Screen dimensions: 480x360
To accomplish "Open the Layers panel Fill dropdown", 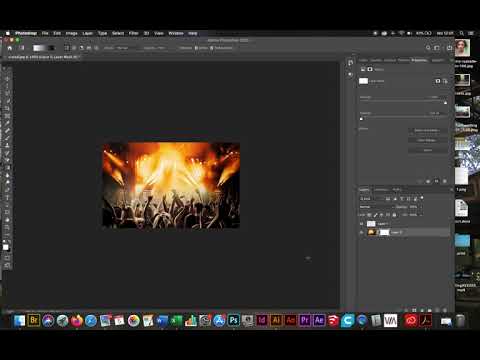I will [420, 215].
